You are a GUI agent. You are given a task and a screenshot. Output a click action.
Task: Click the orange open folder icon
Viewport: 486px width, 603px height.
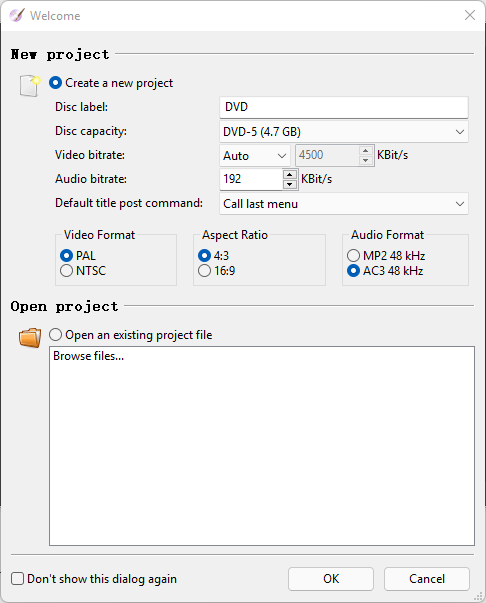30,338
